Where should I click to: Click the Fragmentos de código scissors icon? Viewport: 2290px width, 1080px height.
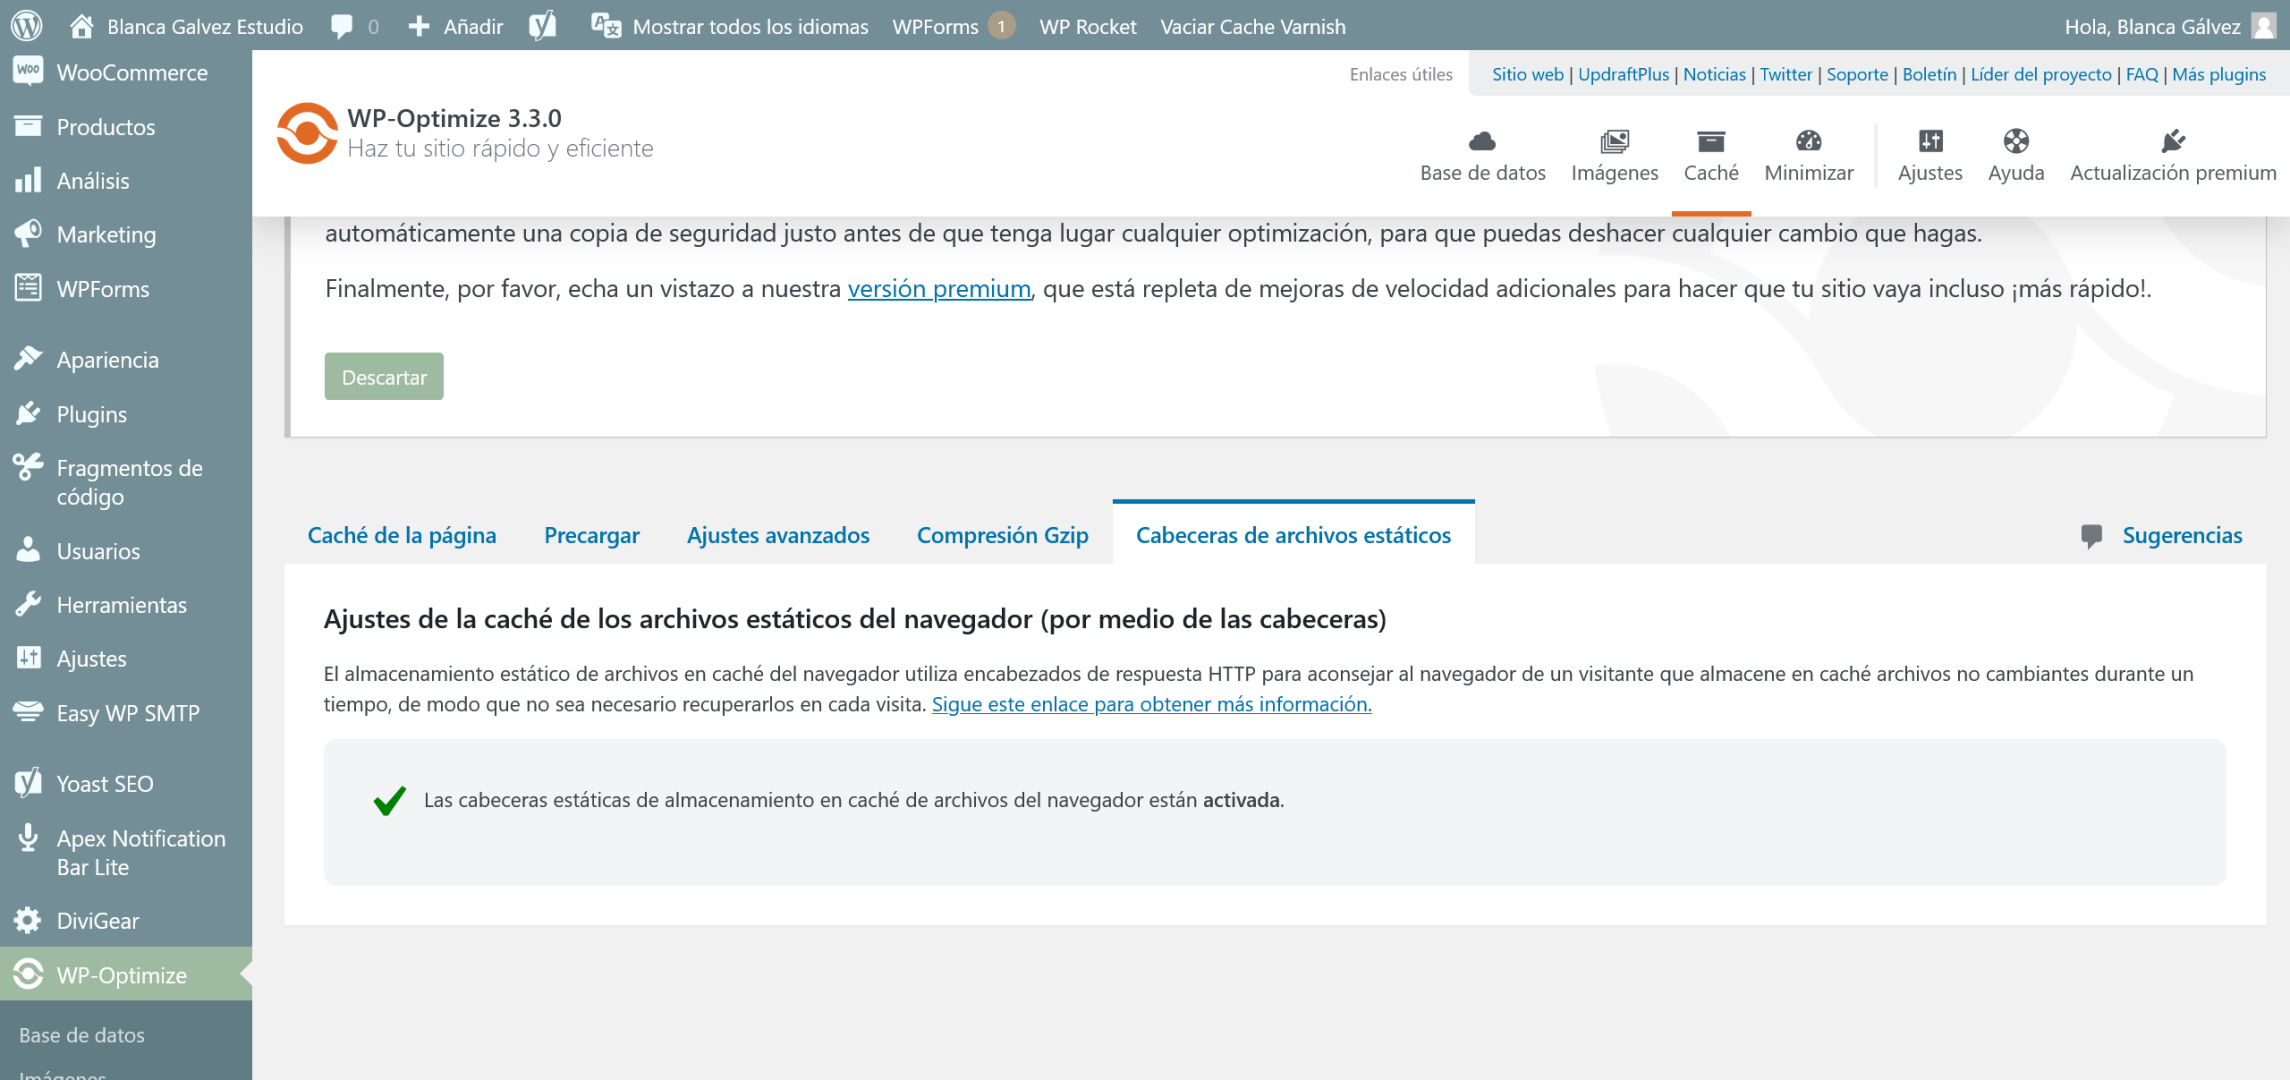coord(29,467)
